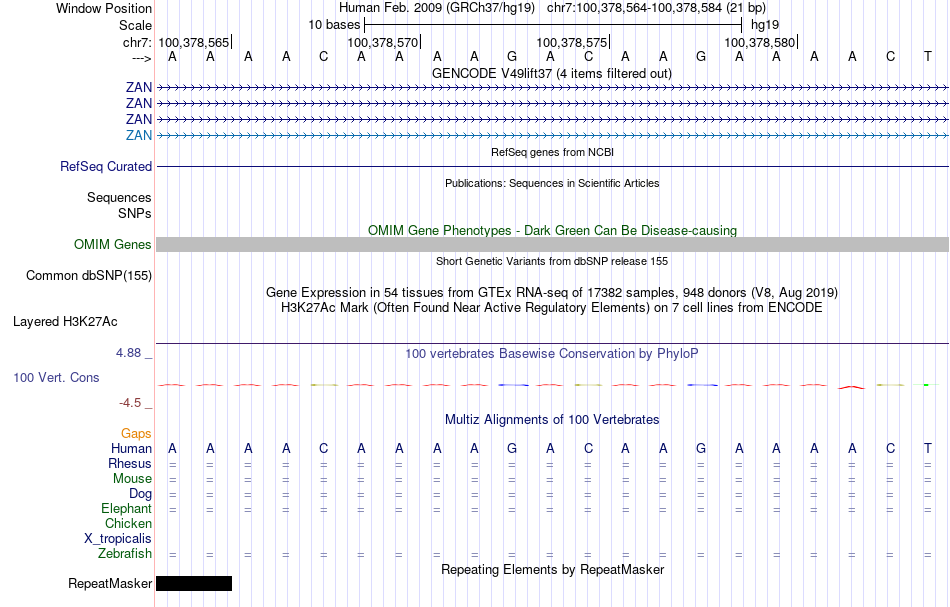Click the Sequences track label
The height and width of the screenshot is (607, 950).
click(119, 197)
